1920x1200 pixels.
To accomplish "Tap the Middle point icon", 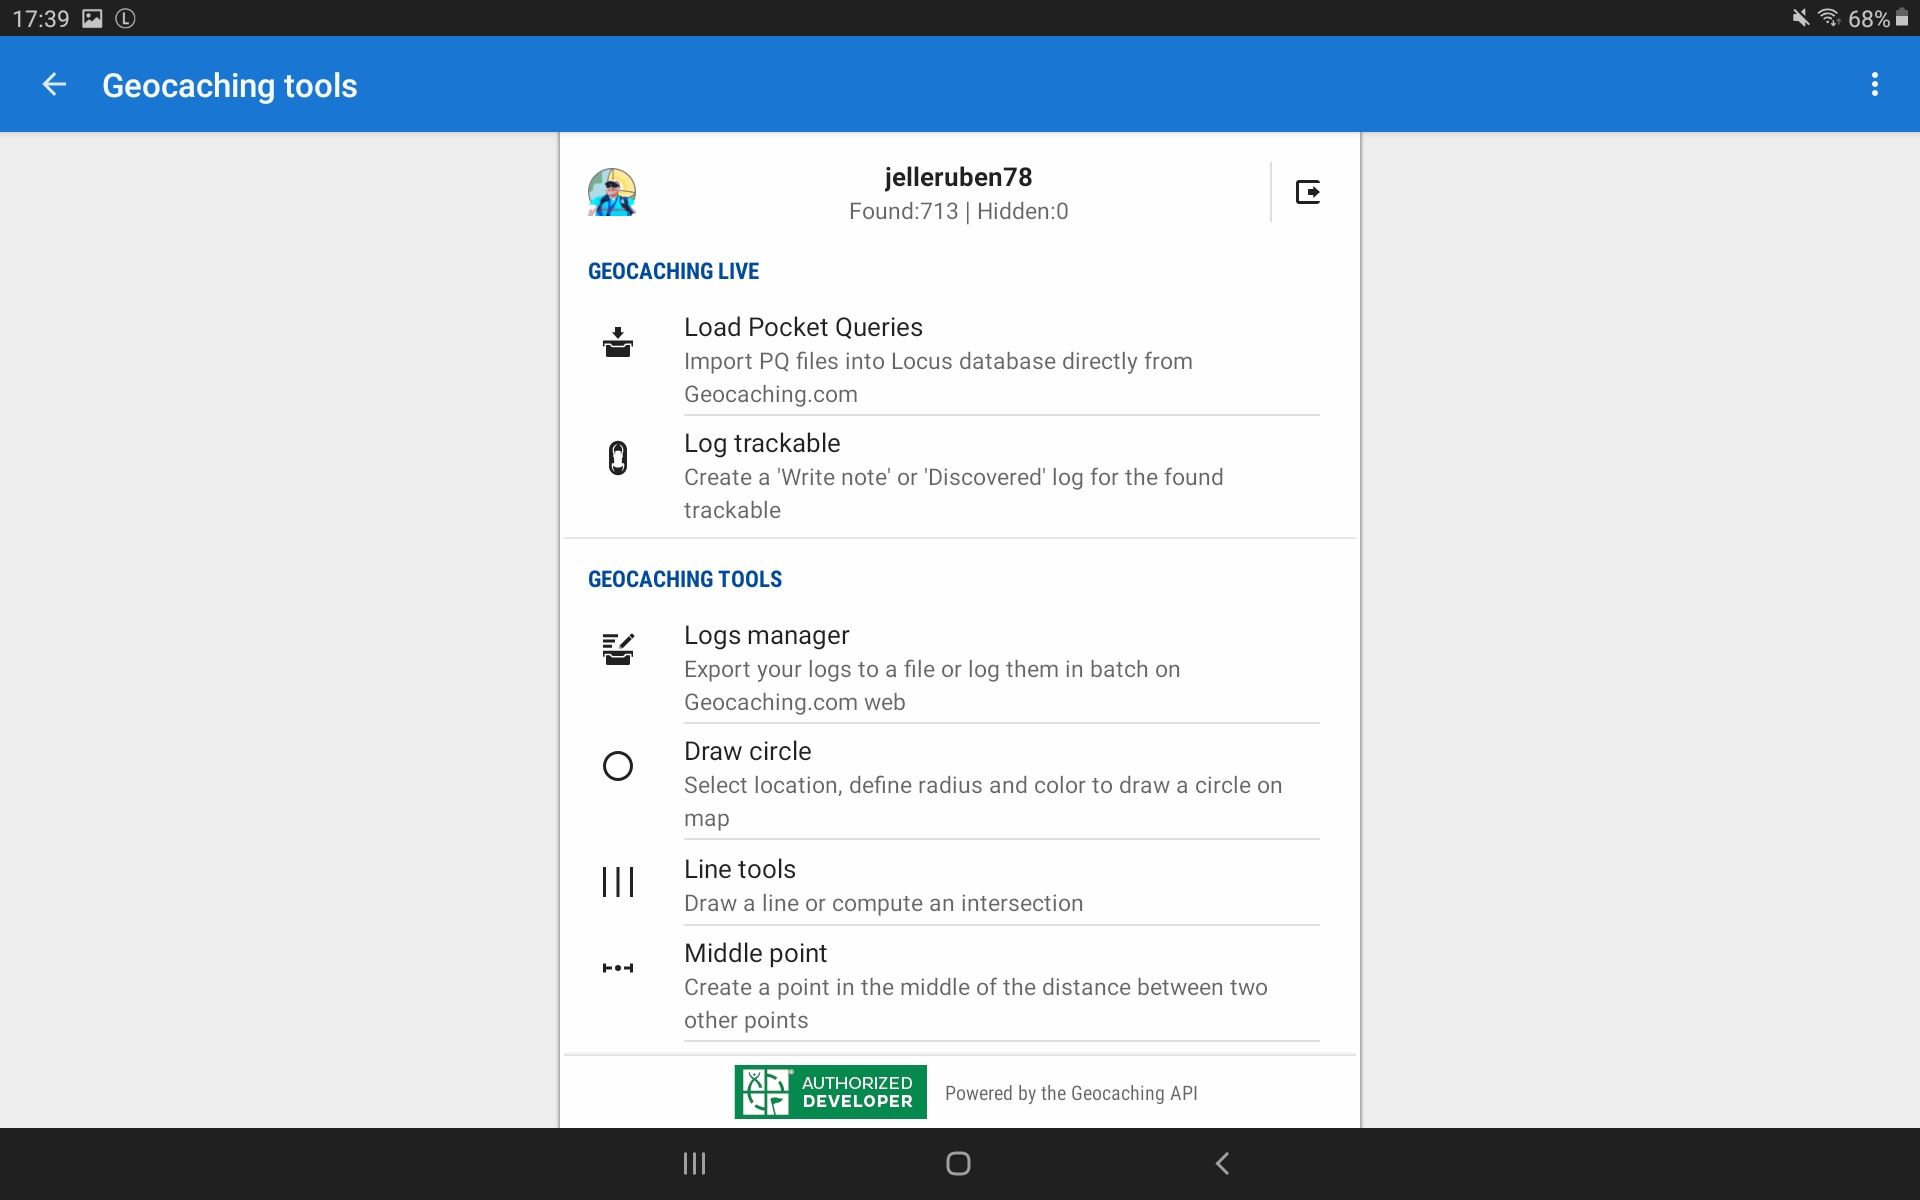I will [618, 968].
